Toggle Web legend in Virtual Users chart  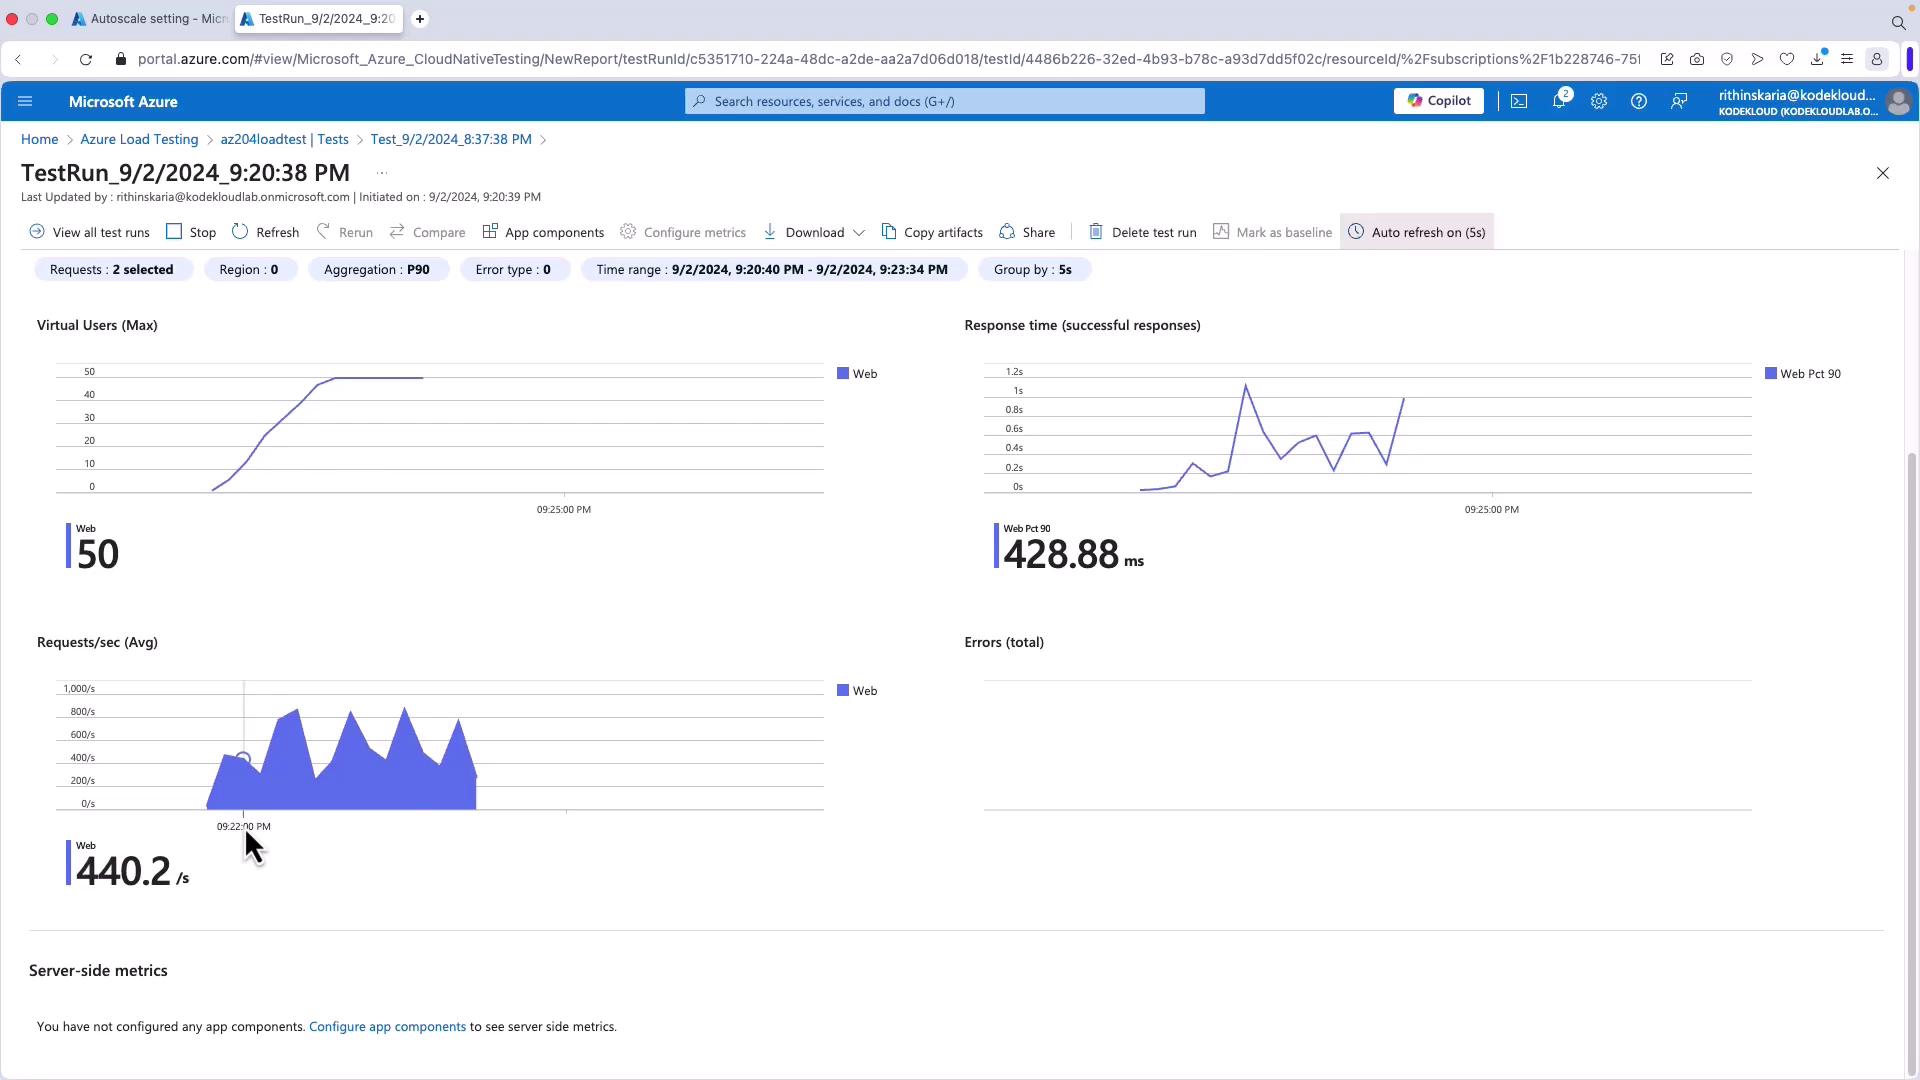tap(857, 374)
